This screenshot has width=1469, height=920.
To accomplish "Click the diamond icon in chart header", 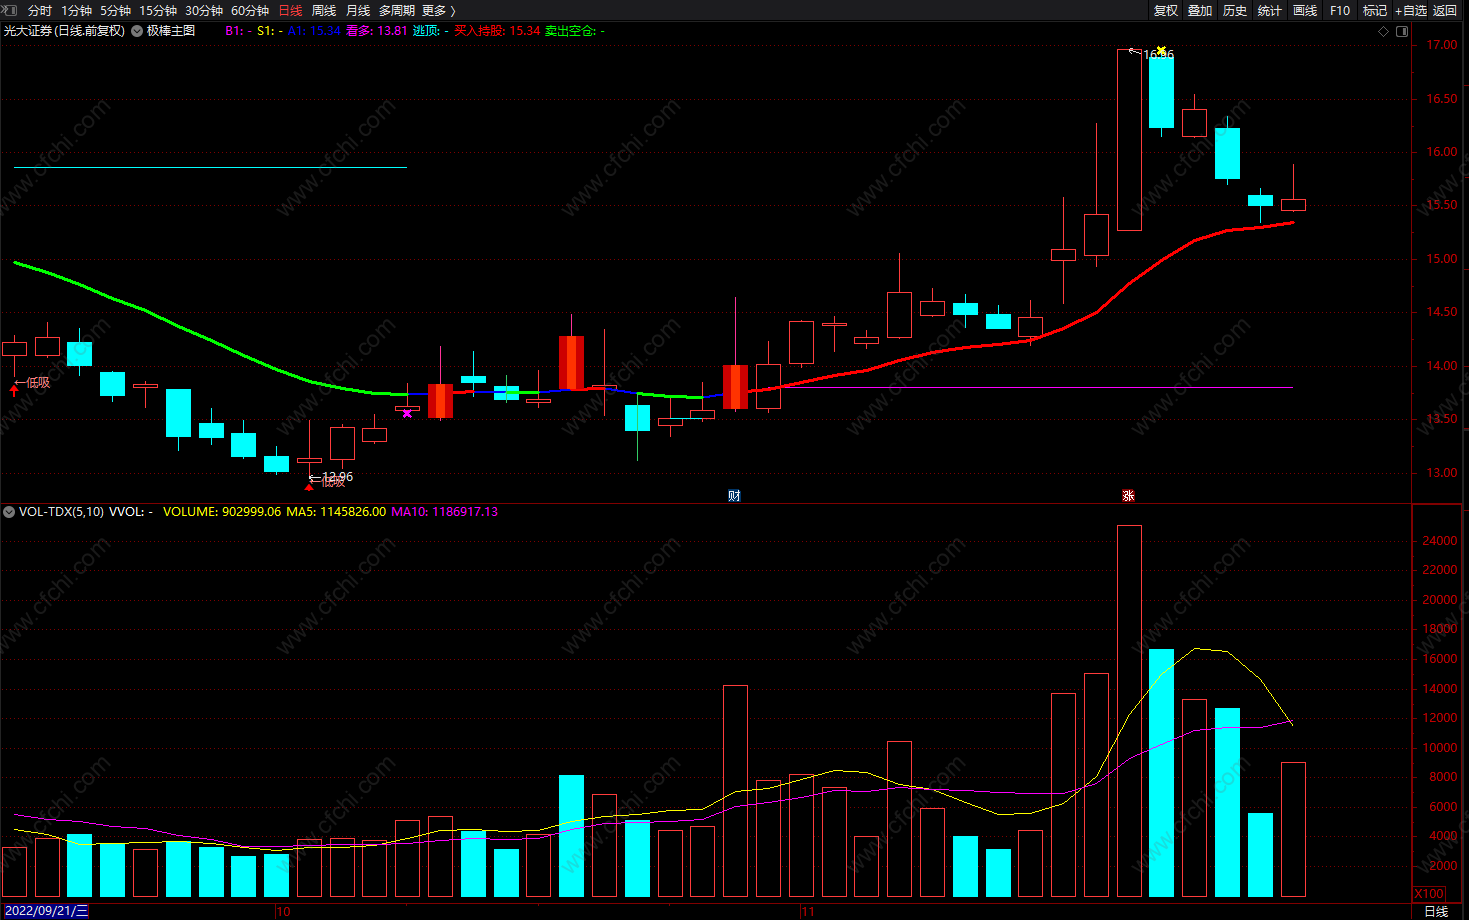I will (x=1384, y=31).
